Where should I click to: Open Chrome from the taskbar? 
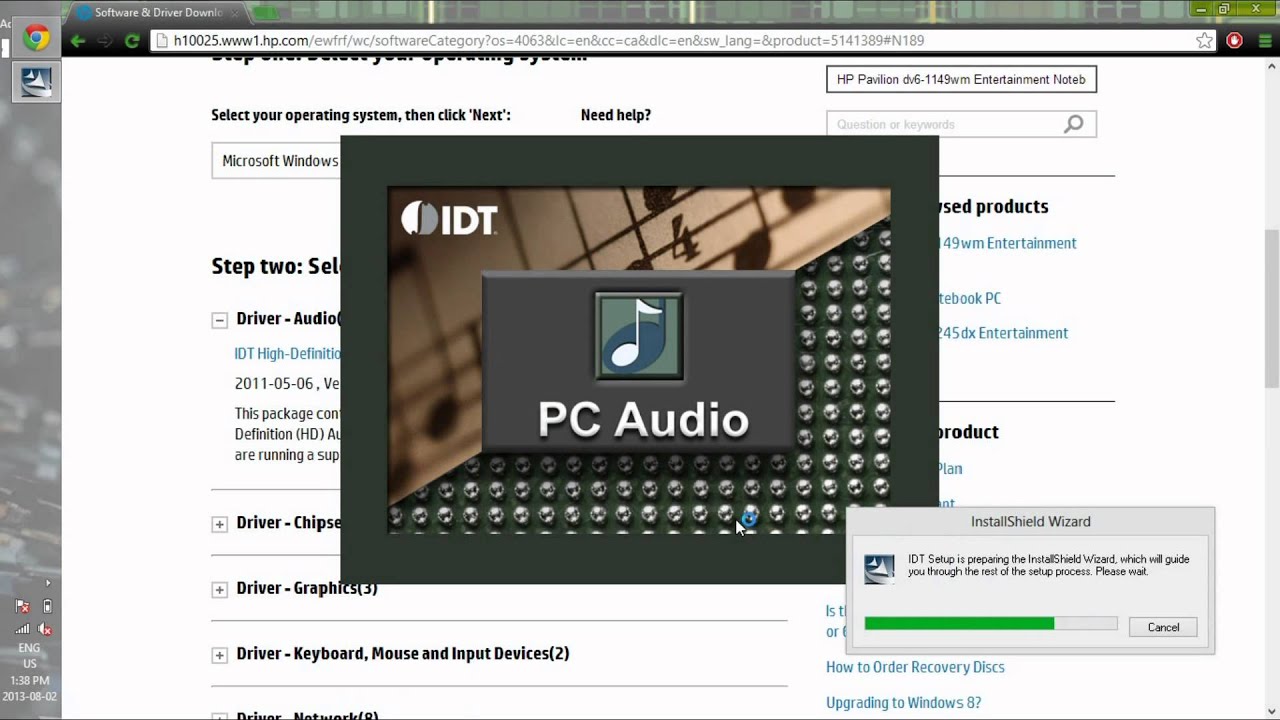click(x=37, y=39)
